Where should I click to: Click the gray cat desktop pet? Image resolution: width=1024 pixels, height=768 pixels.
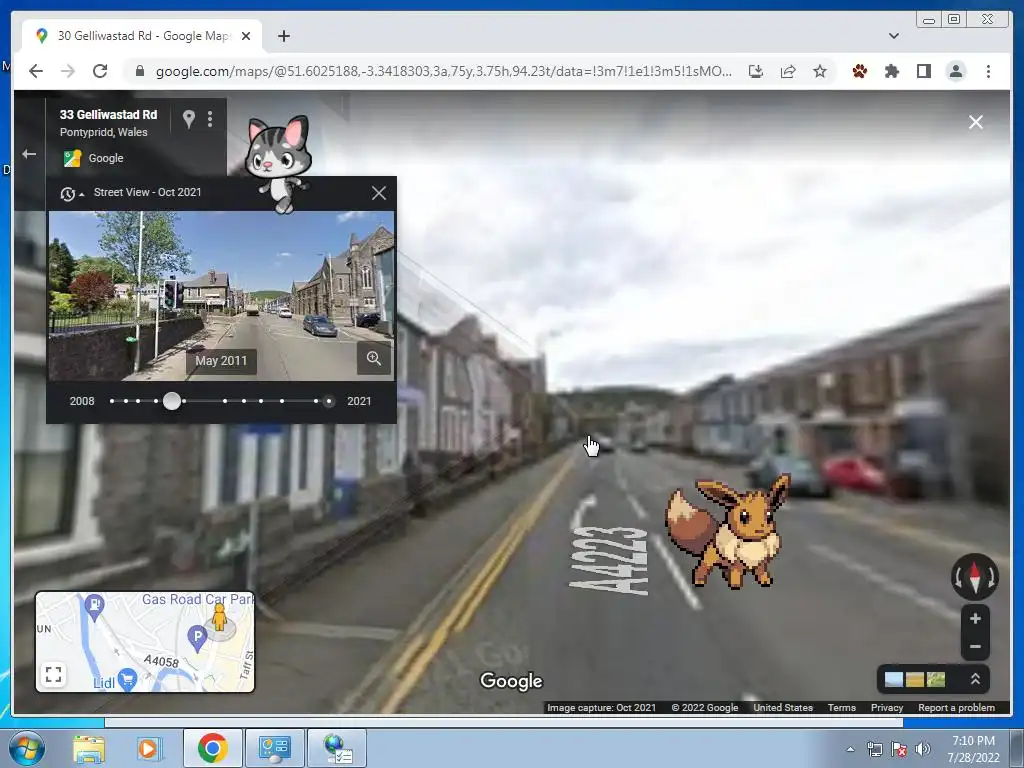click(278, 163)
